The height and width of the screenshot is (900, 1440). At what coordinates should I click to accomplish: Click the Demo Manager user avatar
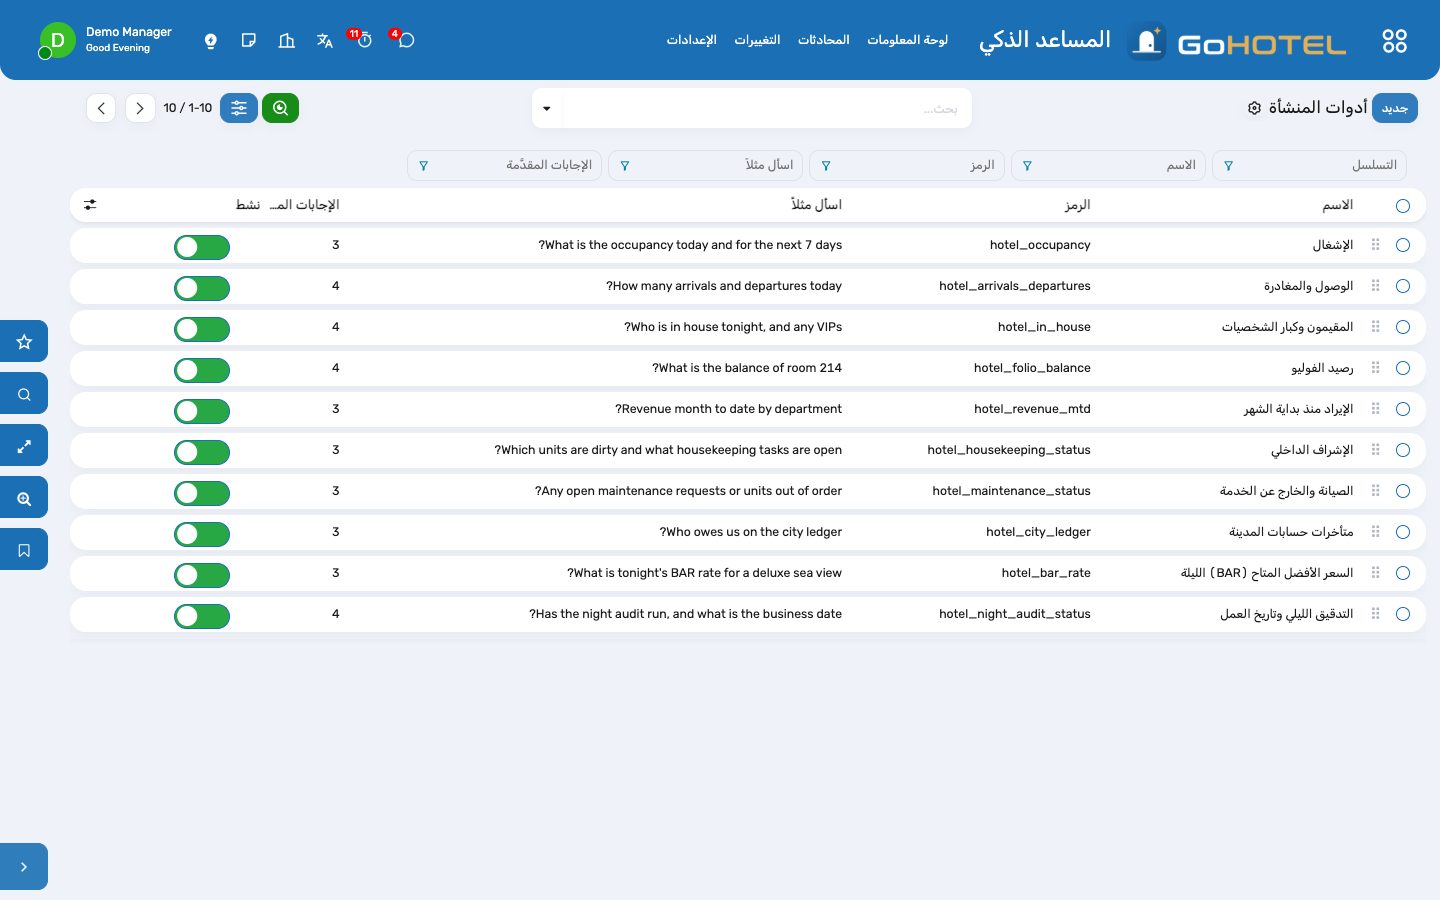[x=57, y=40]
